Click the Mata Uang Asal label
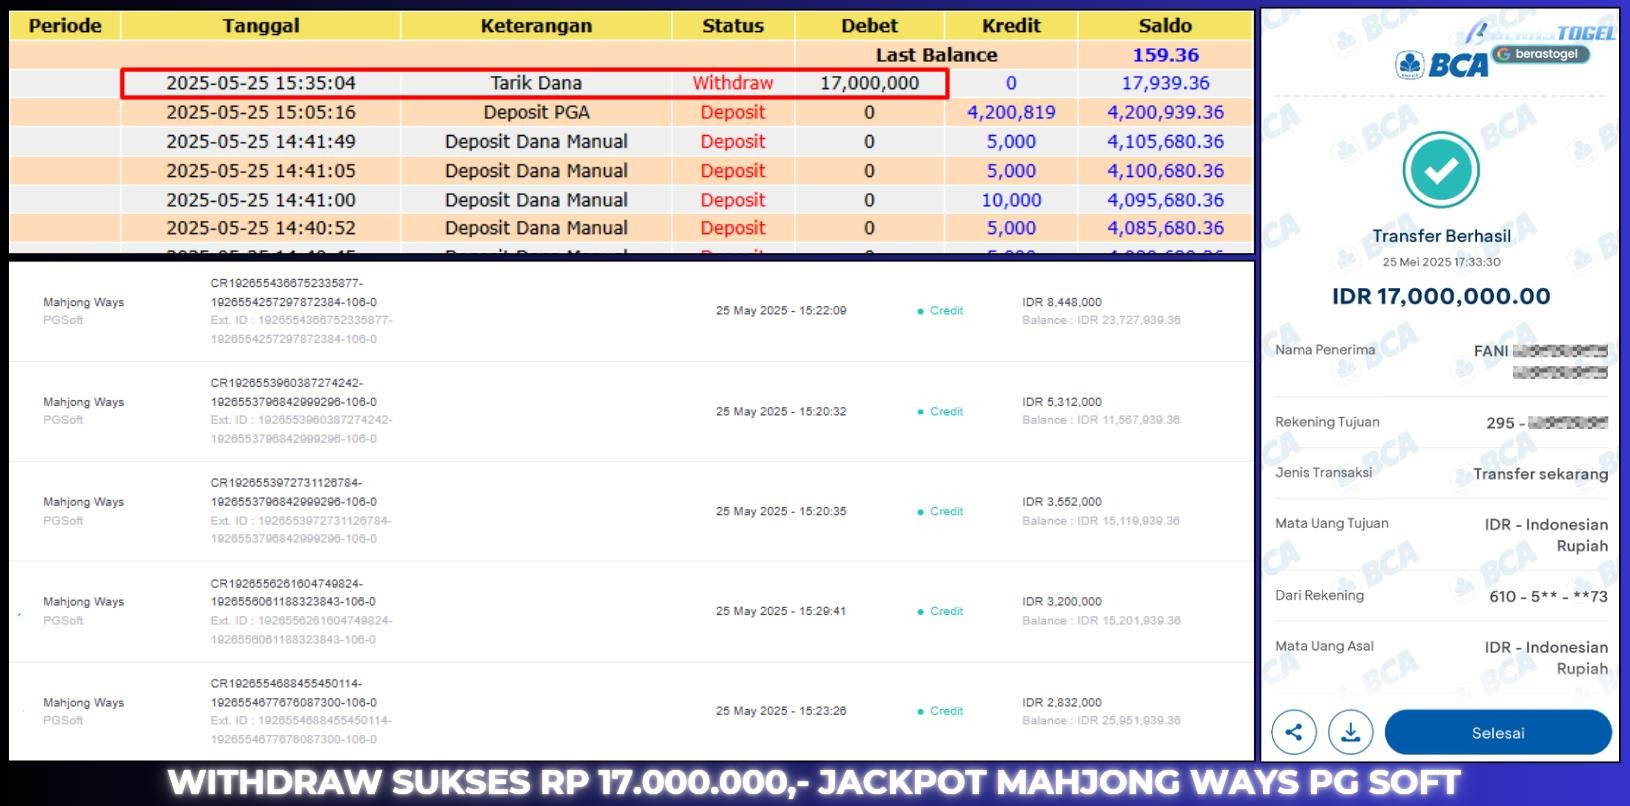 [x=1324, y=646]
